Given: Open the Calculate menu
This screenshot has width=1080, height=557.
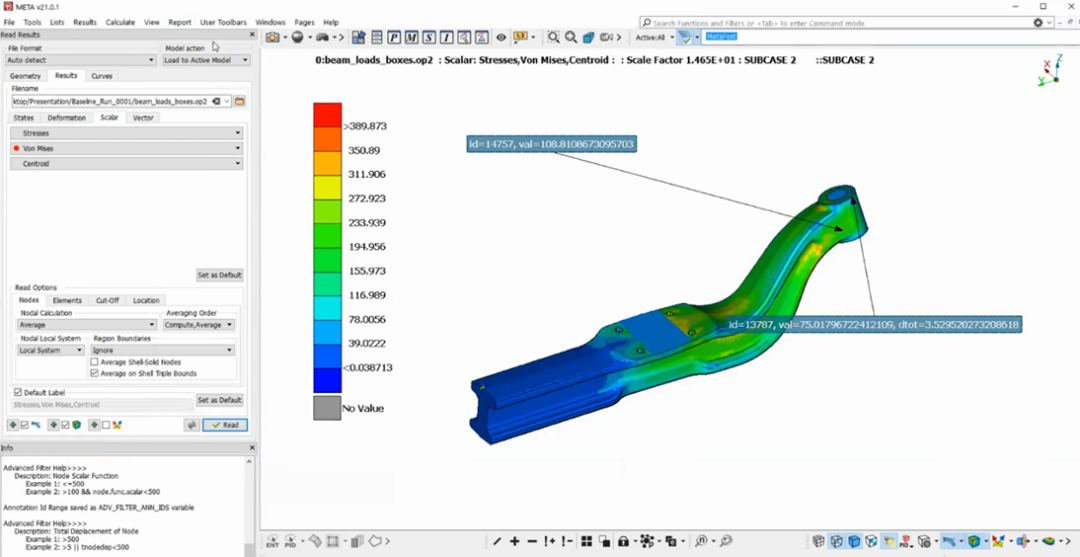Looking at the screenshot, I should coord(121,22).
